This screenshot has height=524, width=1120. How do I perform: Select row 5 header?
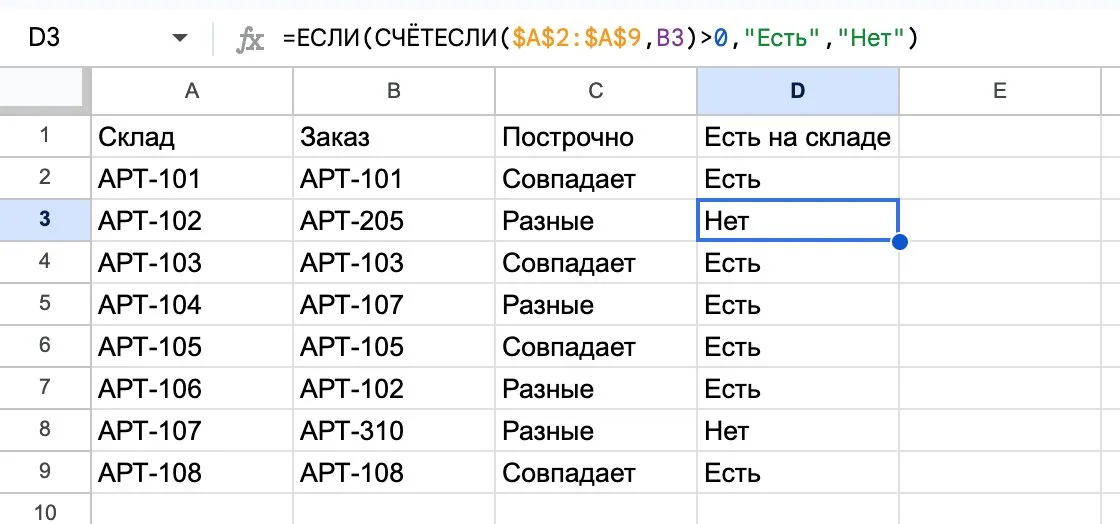45,304
